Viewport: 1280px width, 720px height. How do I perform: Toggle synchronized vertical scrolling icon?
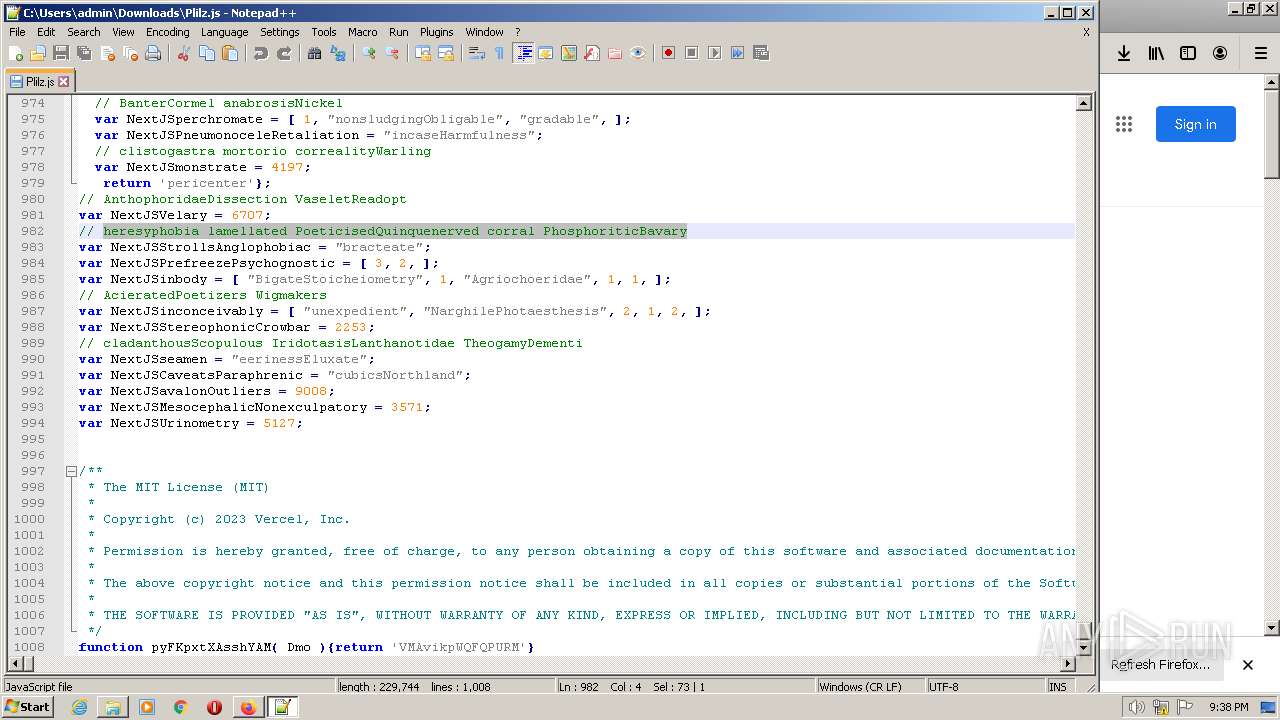pos(423,53)
